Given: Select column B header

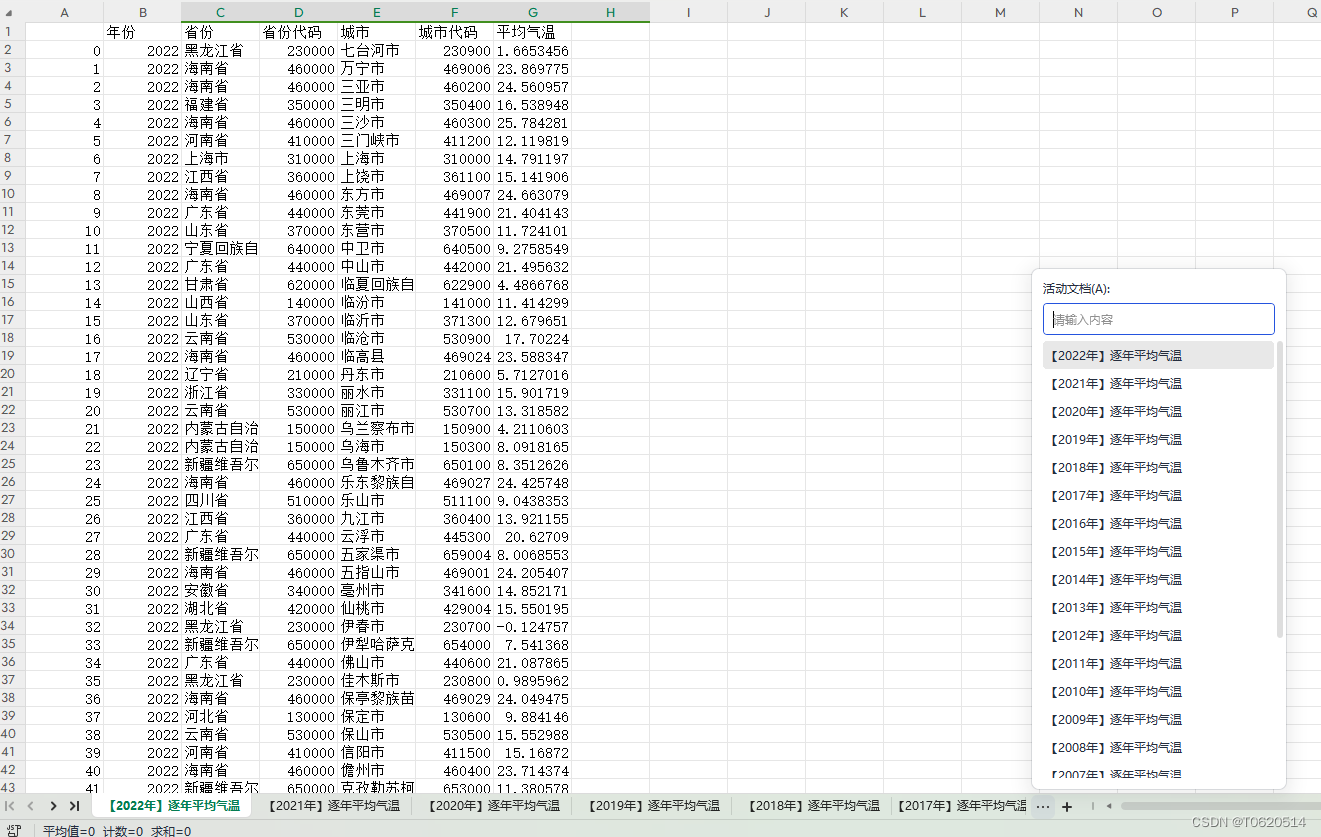Looking at the screenshot, I should pos(142,12).
